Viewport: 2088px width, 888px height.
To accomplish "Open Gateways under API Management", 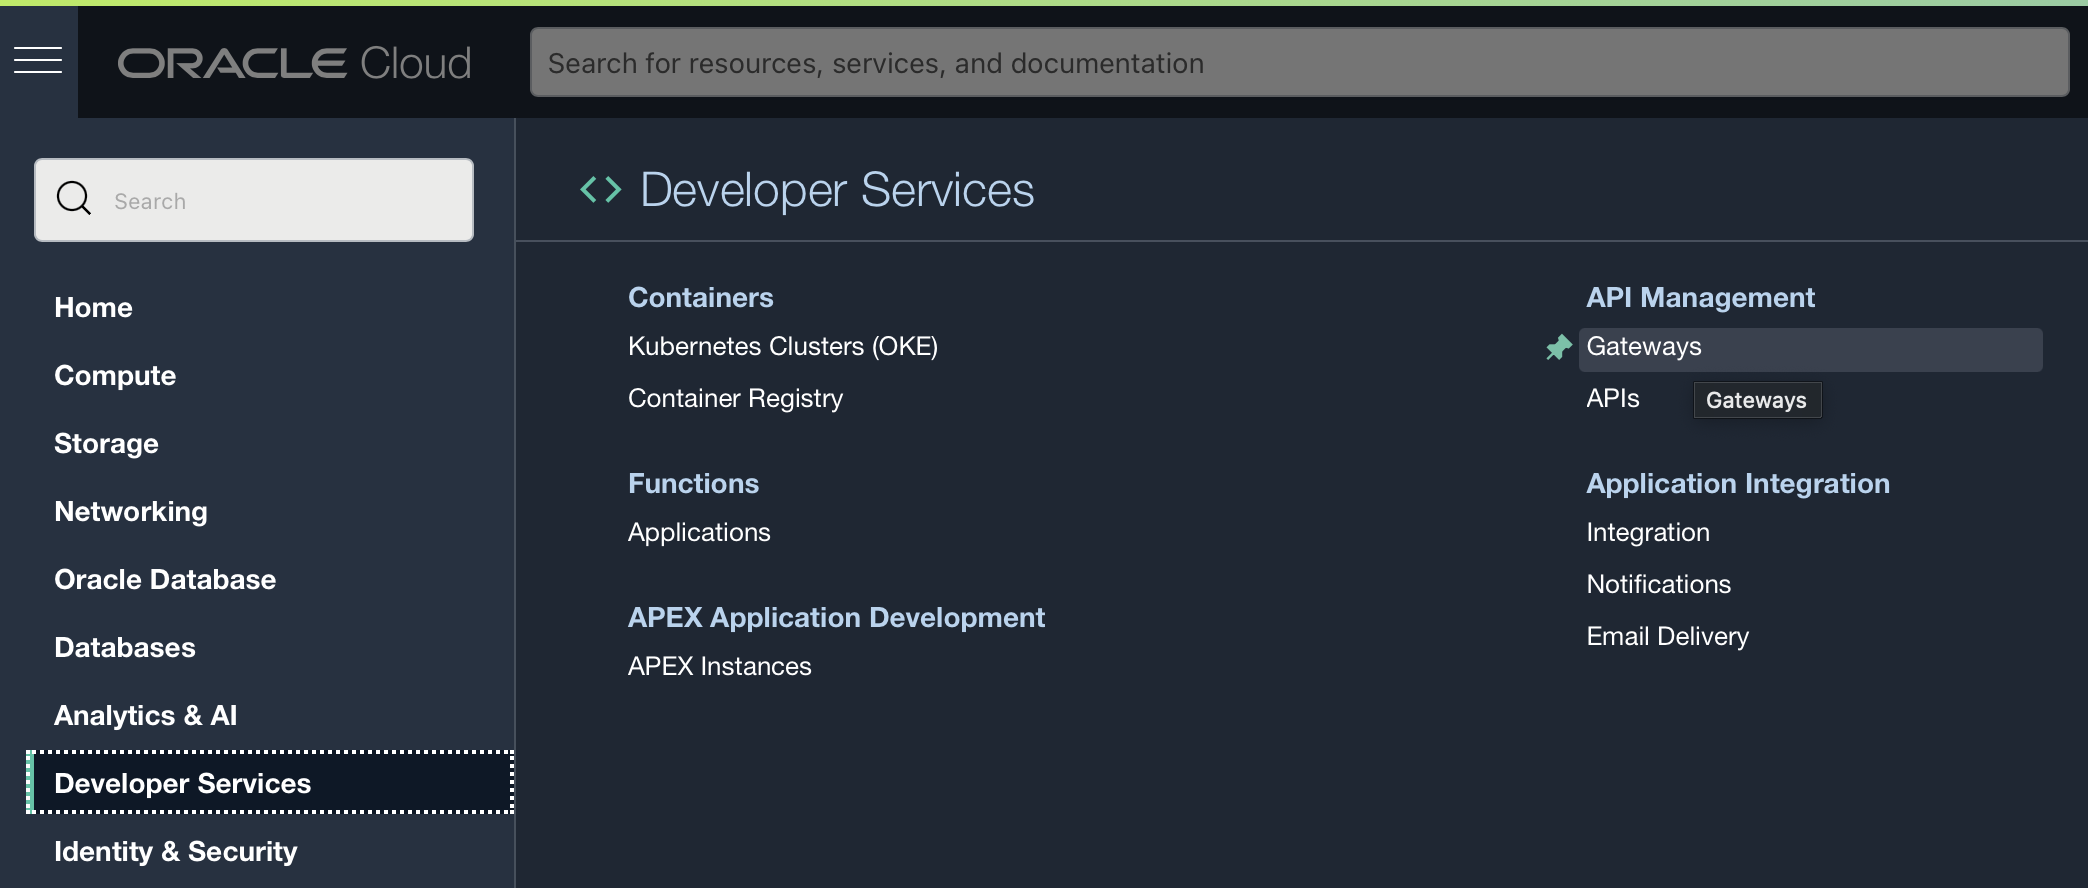I will (x=1643, y=347).
